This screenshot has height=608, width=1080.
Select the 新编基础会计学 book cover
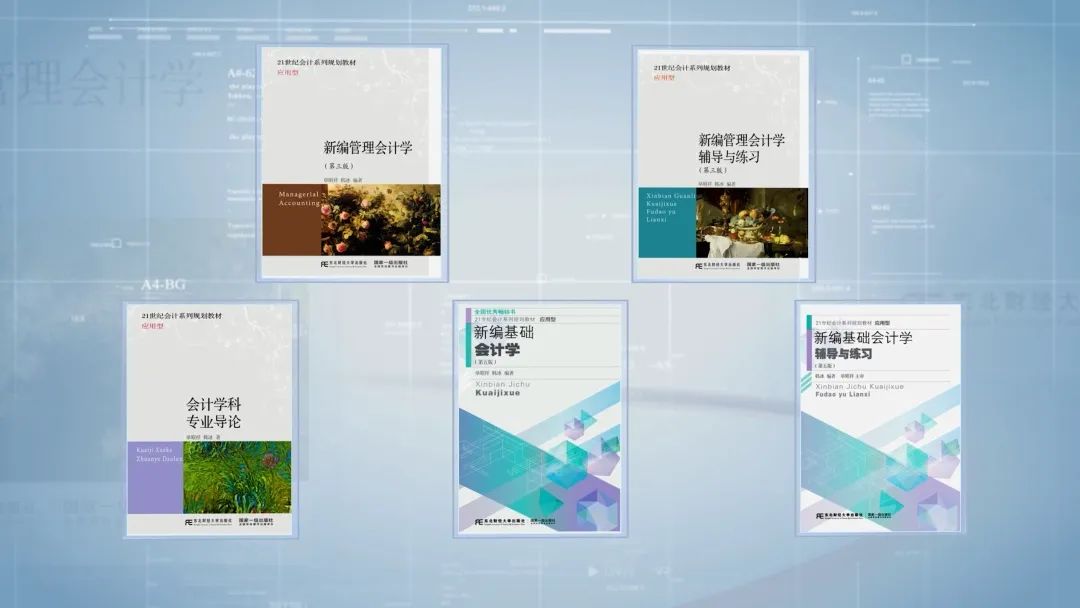pyautogui.click(x=540, y=419)
